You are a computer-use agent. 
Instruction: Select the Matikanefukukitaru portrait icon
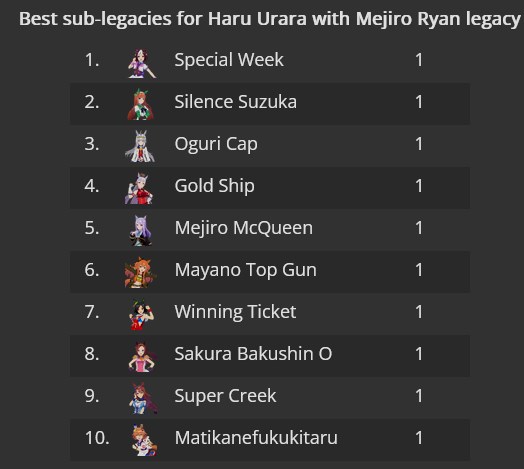pos(142,440)
